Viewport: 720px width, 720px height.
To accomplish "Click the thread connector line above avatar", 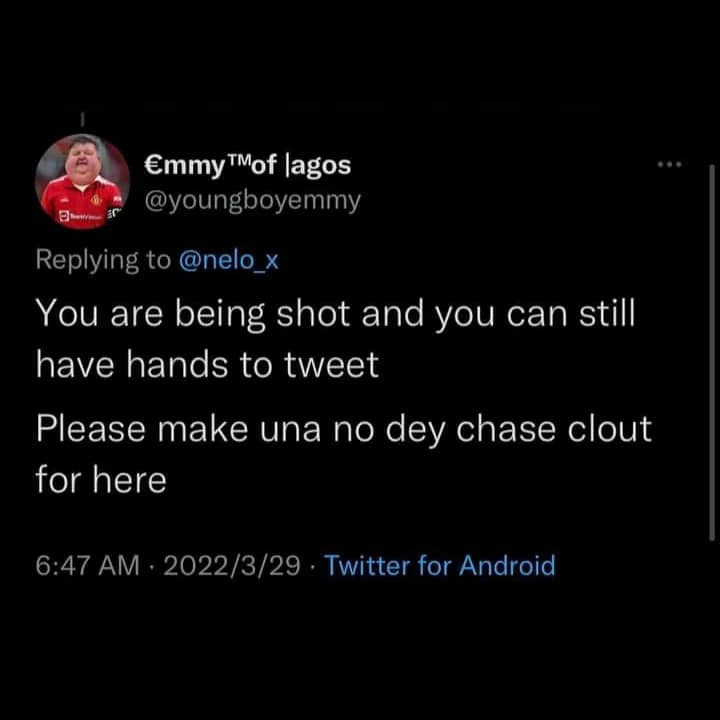I will pyautogui.click(x=83, y=117).
